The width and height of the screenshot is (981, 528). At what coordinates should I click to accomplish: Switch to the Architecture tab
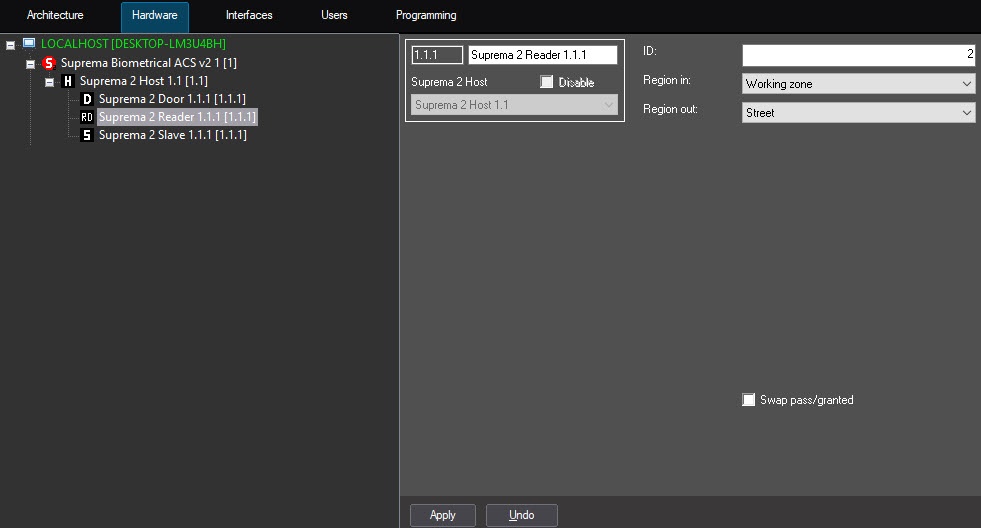click(55, 15)
